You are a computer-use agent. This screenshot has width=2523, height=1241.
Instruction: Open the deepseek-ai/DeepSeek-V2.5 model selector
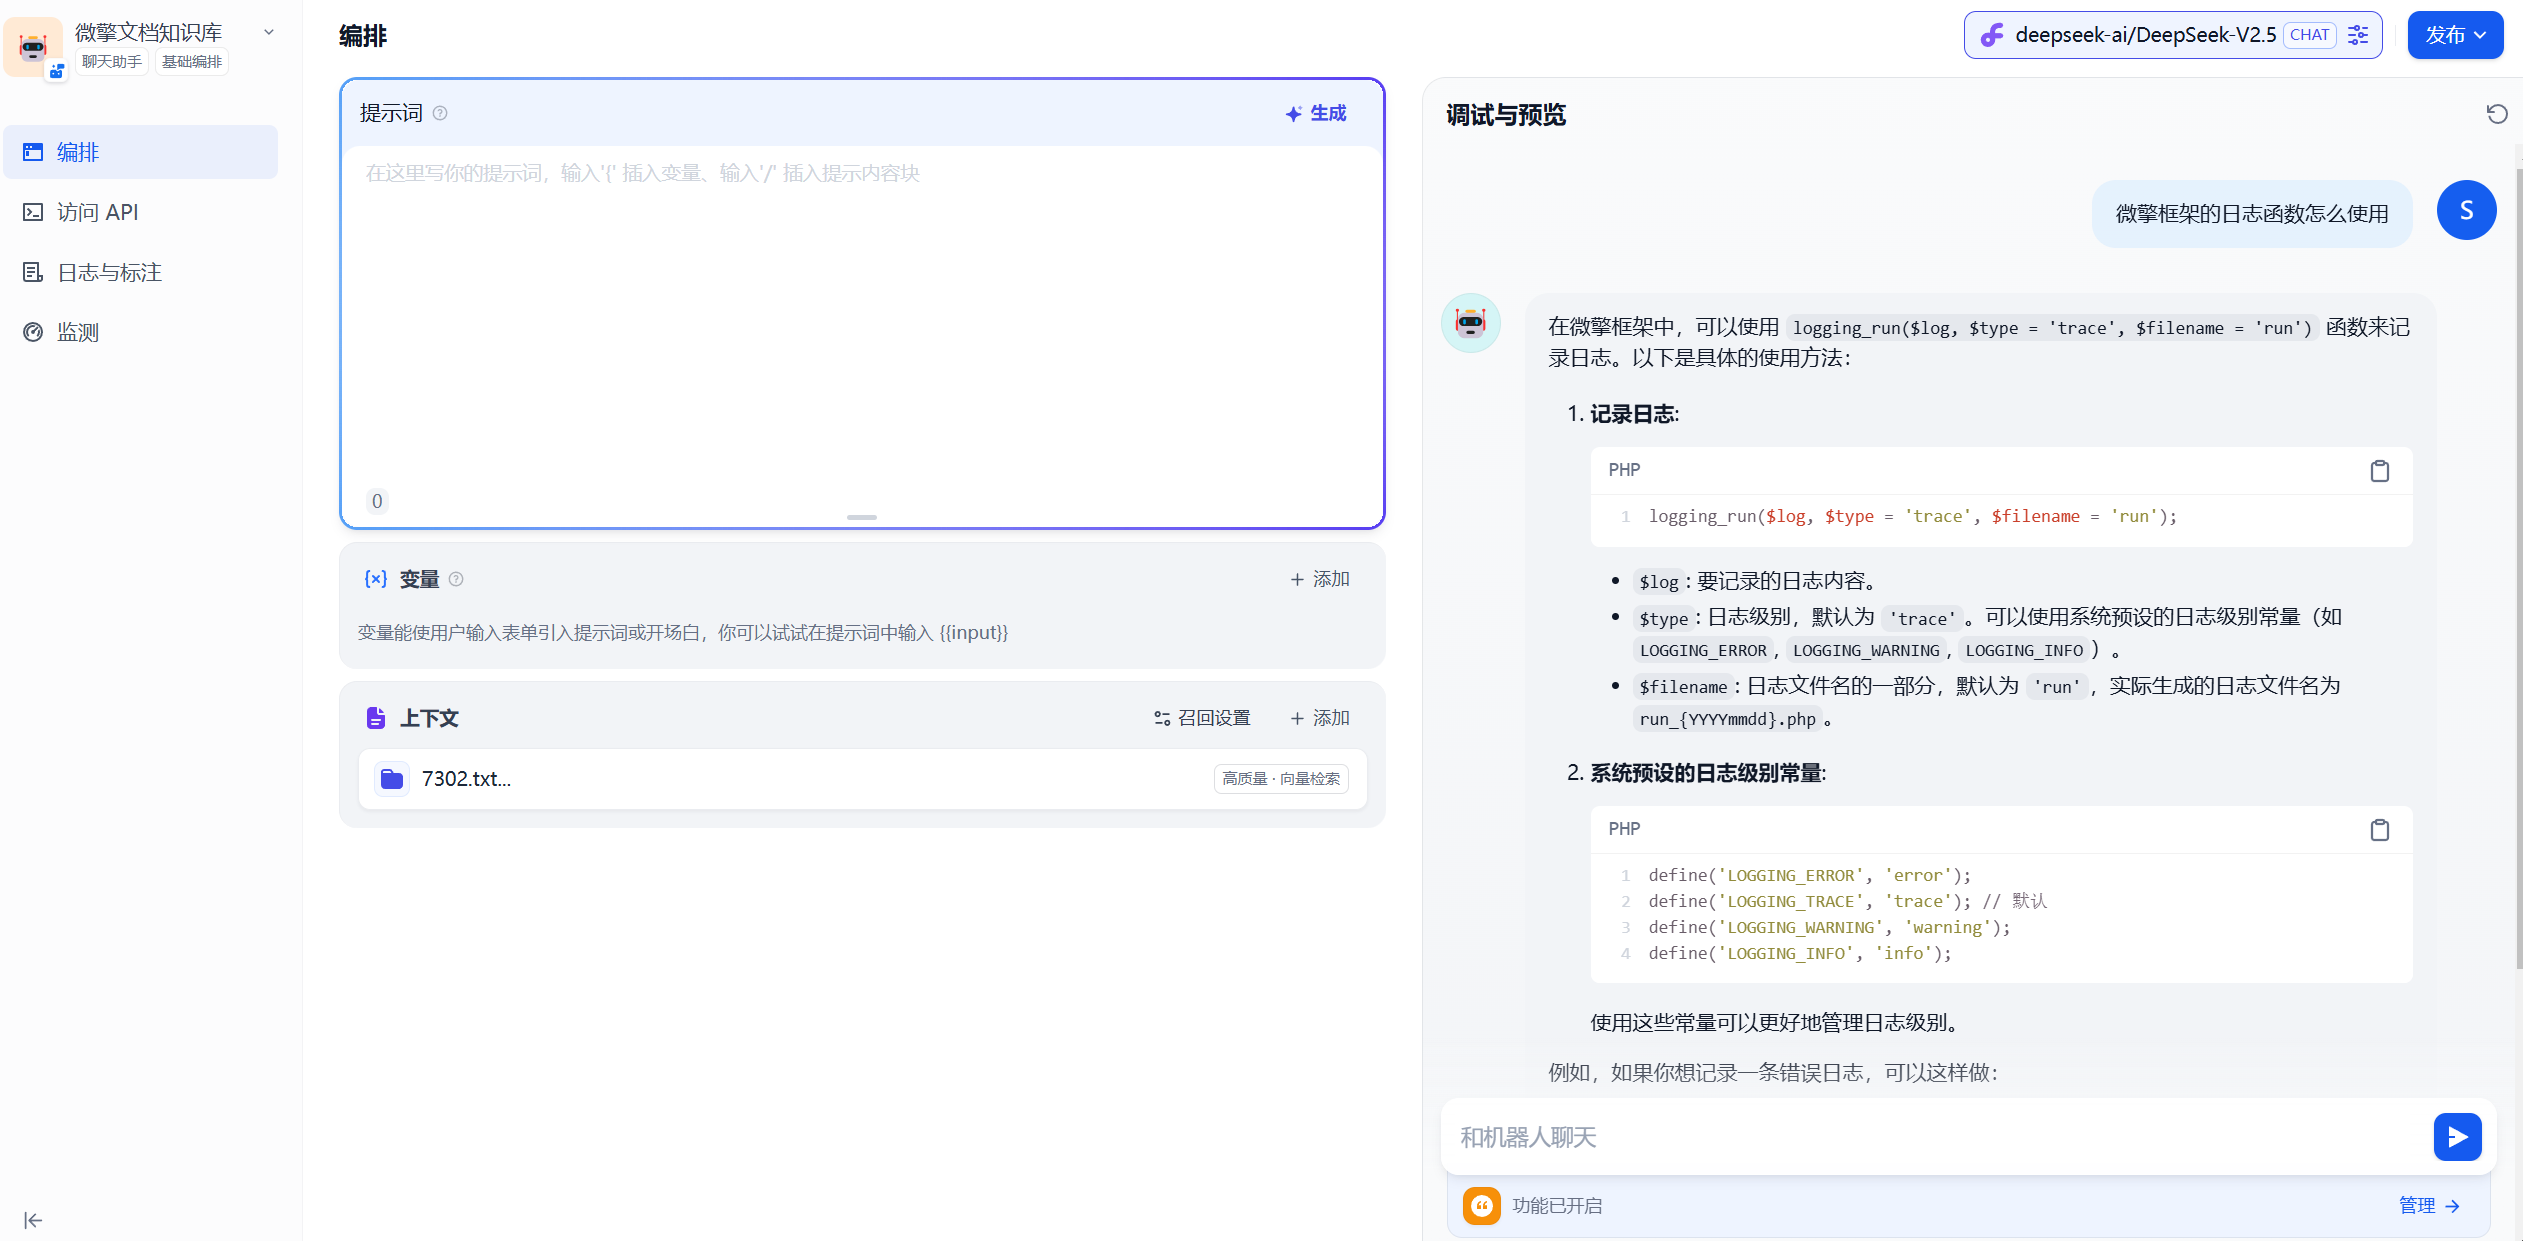2173,35
